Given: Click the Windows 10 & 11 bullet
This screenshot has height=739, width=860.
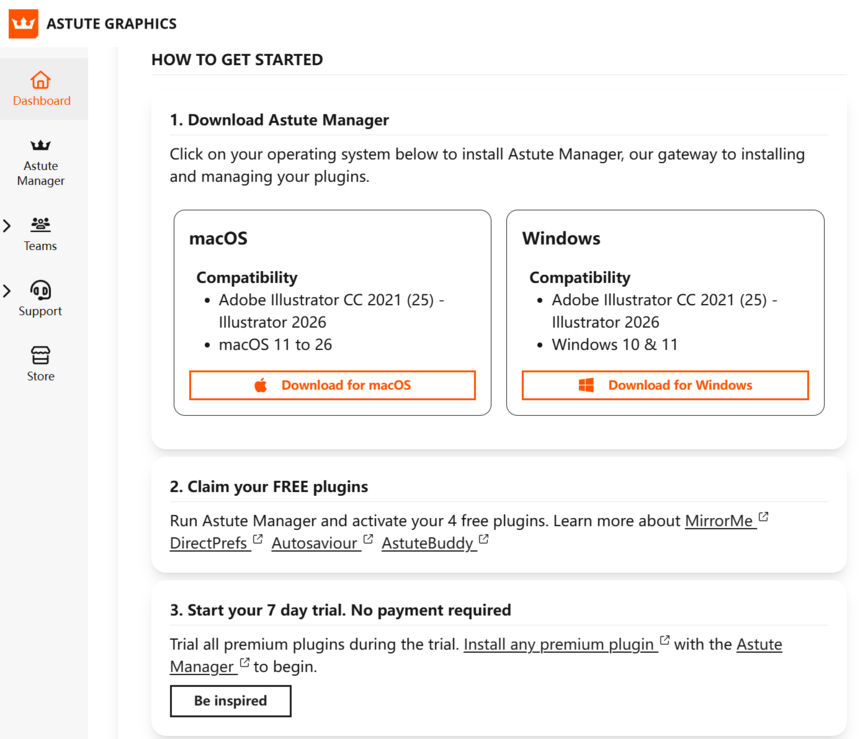Looking at the screenshot, I should point(615,345).
